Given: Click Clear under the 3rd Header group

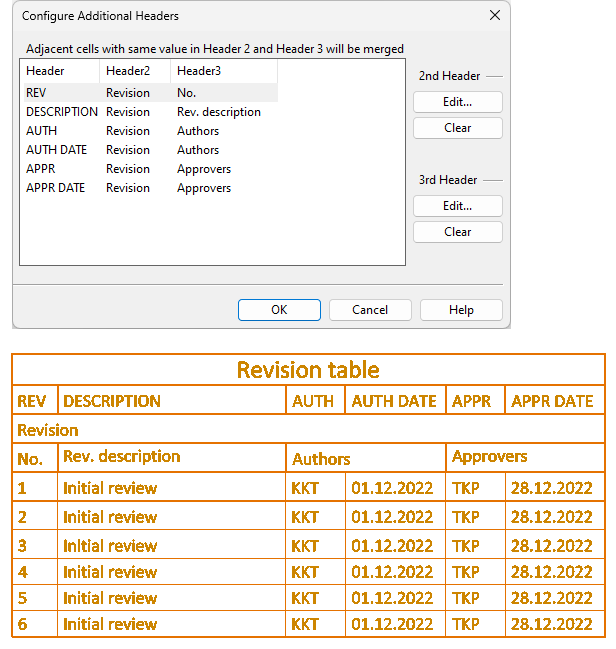Looking at the screenshot, I should pos(457,232).
